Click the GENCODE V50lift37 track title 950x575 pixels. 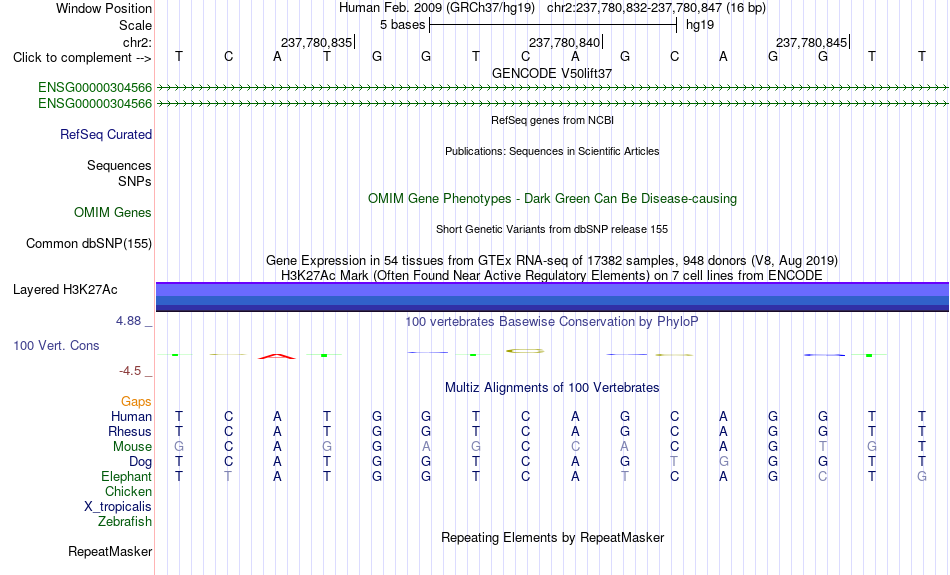click(x=552, y=73)
